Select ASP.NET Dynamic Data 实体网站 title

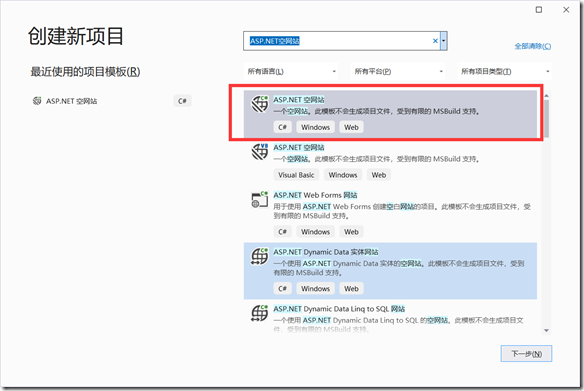326,252
